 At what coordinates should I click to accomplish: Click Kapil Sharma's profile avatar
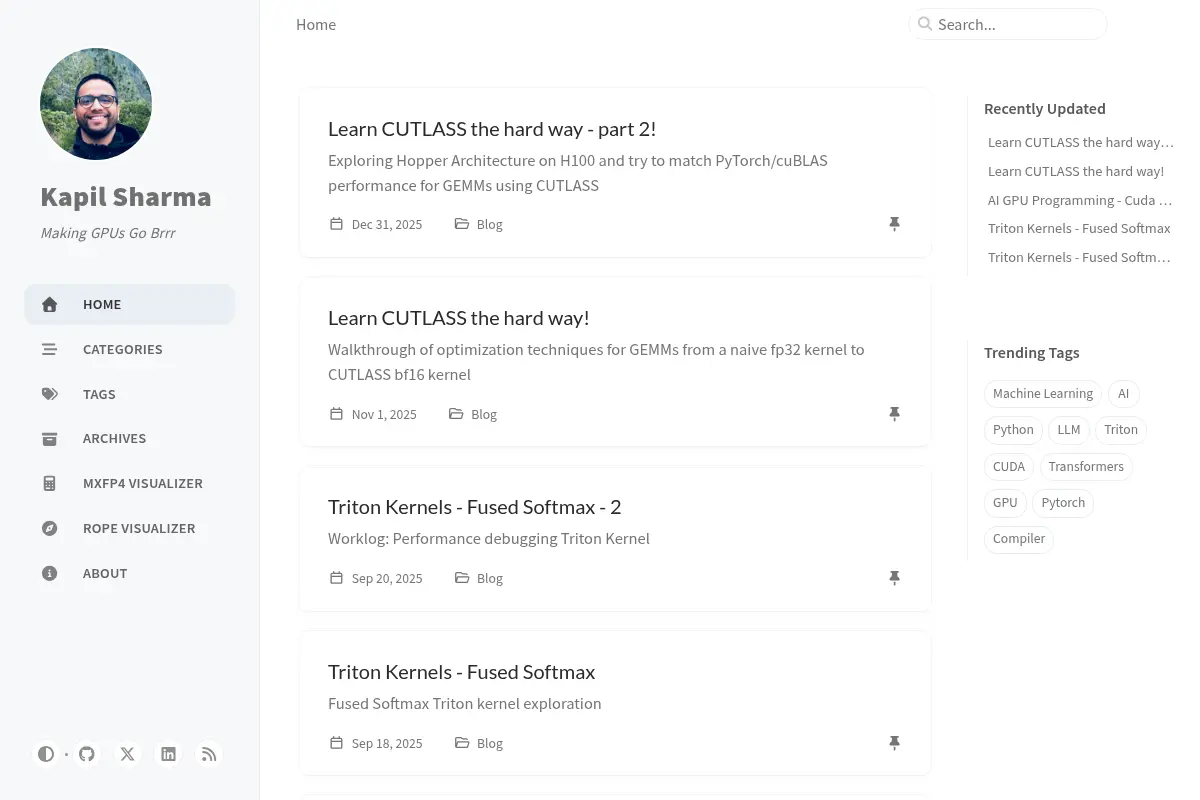pyautogui.click(x=96, y=104)
